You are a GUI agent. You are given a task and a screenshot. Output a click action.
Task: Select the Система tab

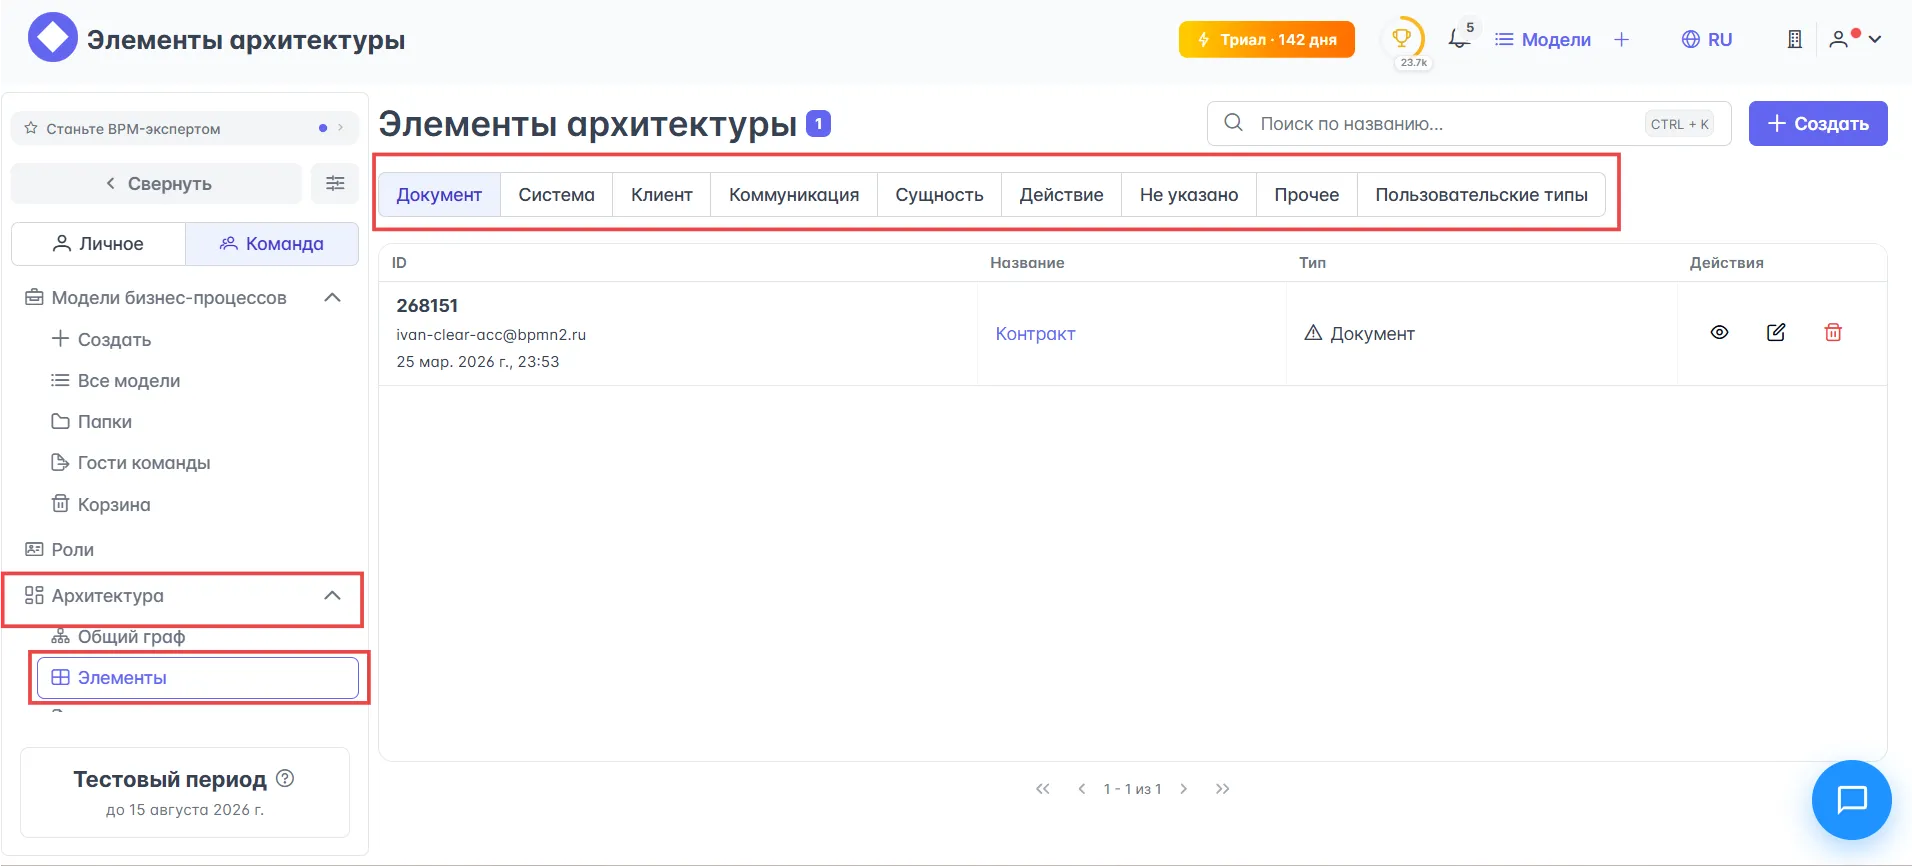pos(556,195)
